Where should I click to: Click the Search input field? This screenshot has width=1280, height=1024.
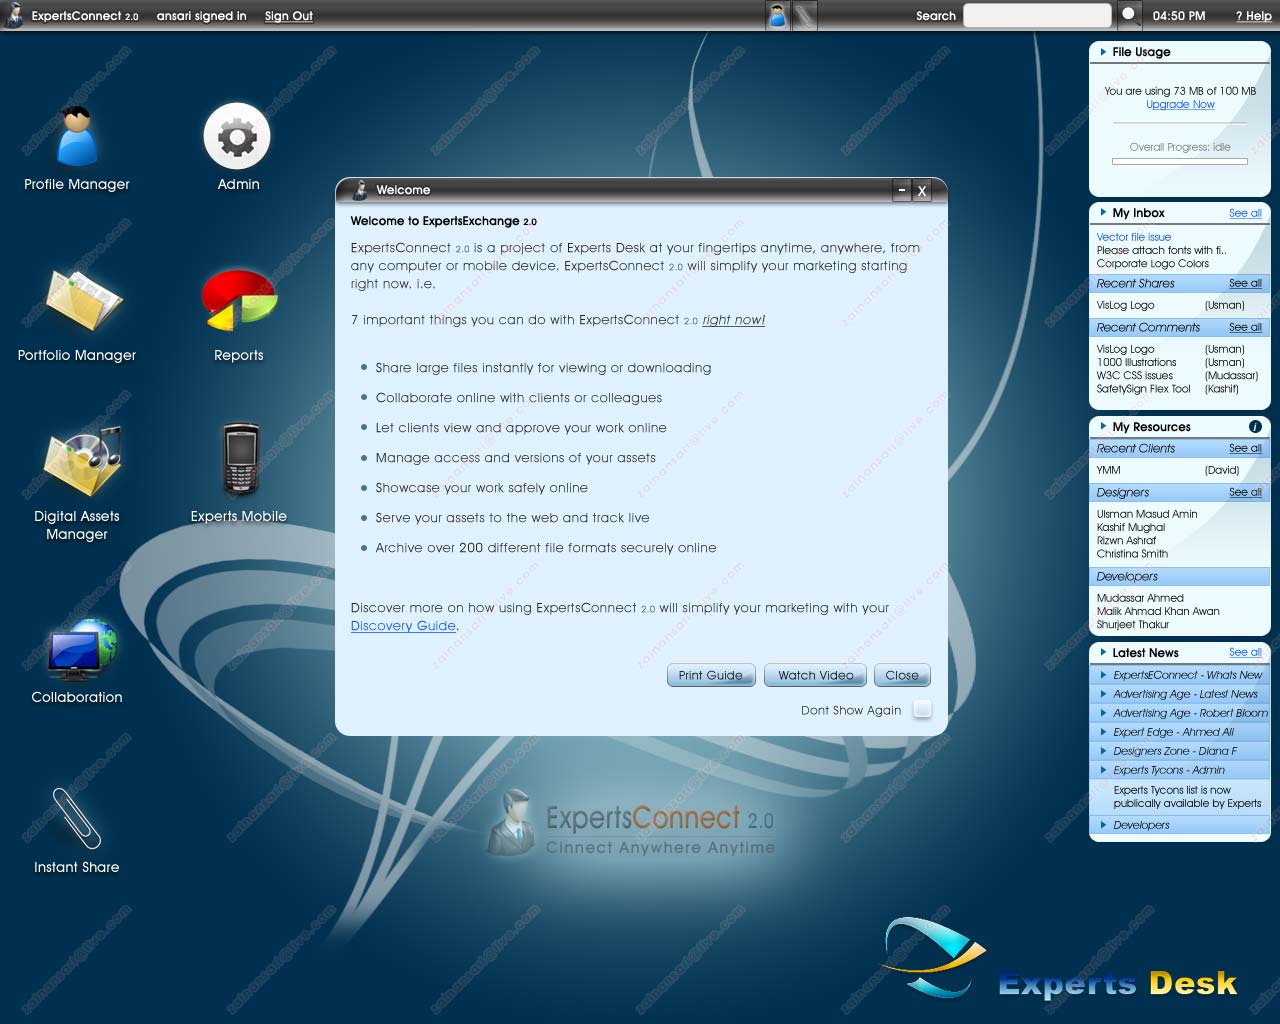click(x=1037, y=15)
